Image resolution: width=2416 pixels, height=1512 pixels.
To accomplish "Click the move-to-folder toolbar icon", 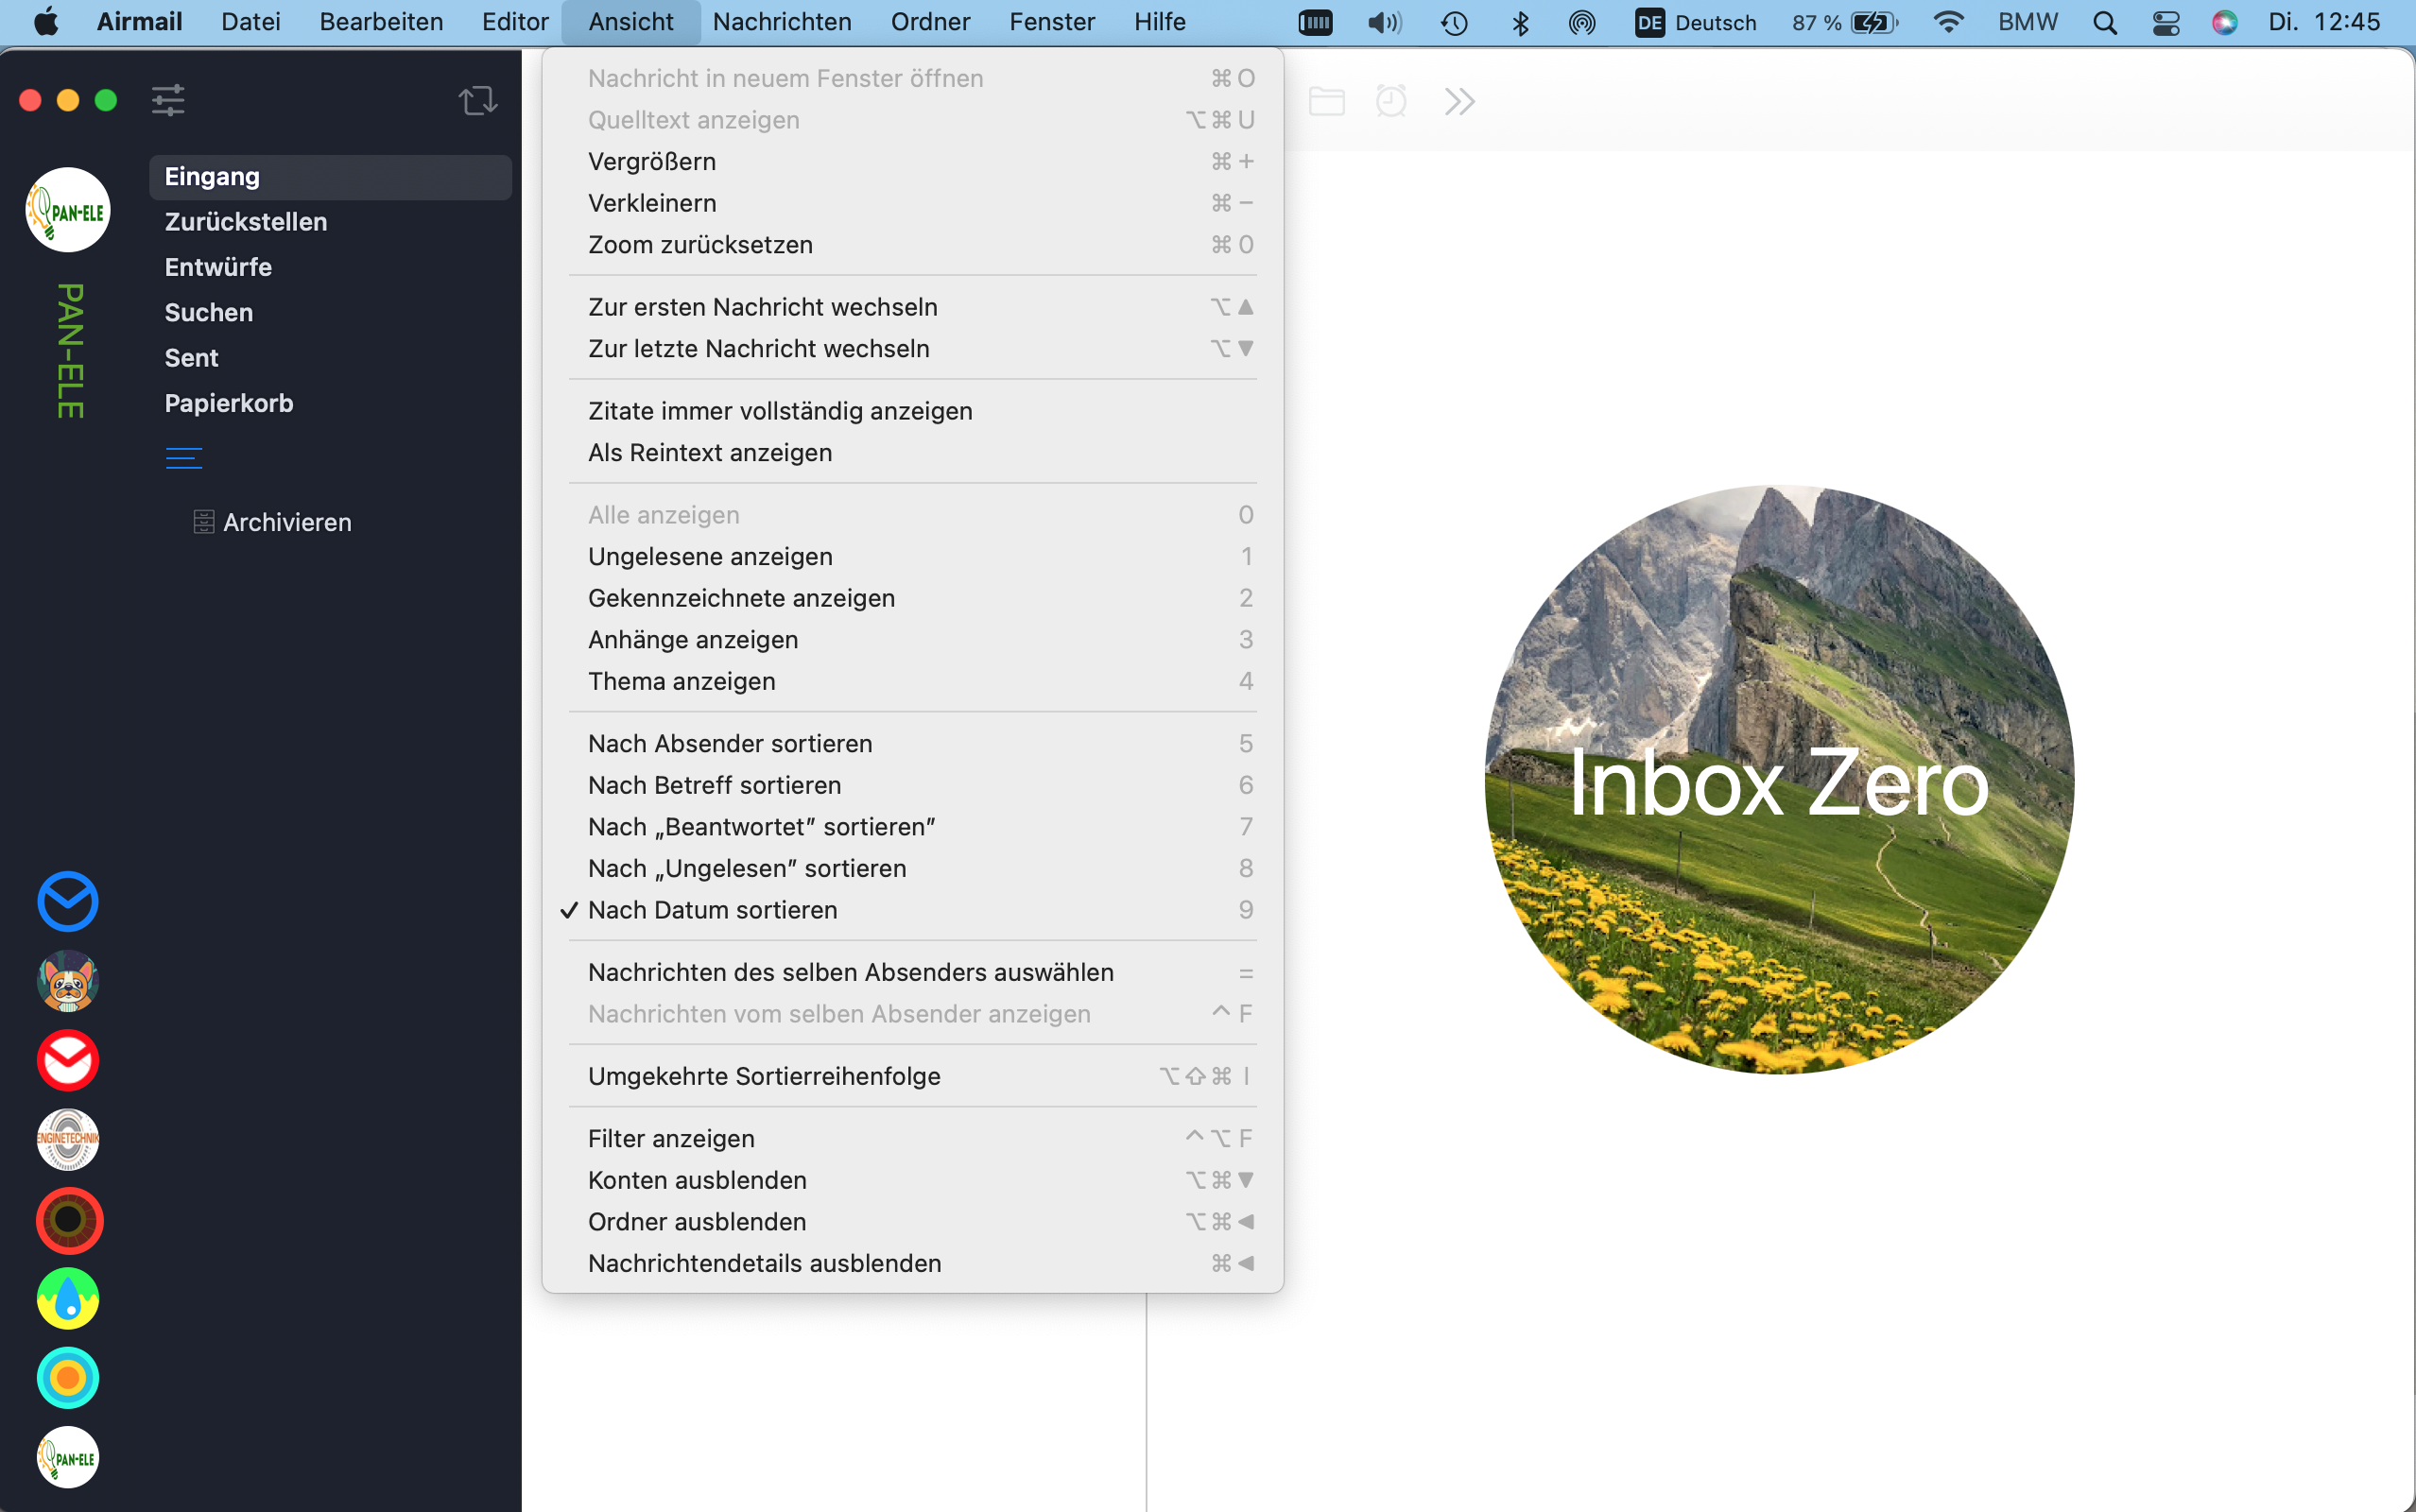I will pyautogui.click(x=1327, y=101).
